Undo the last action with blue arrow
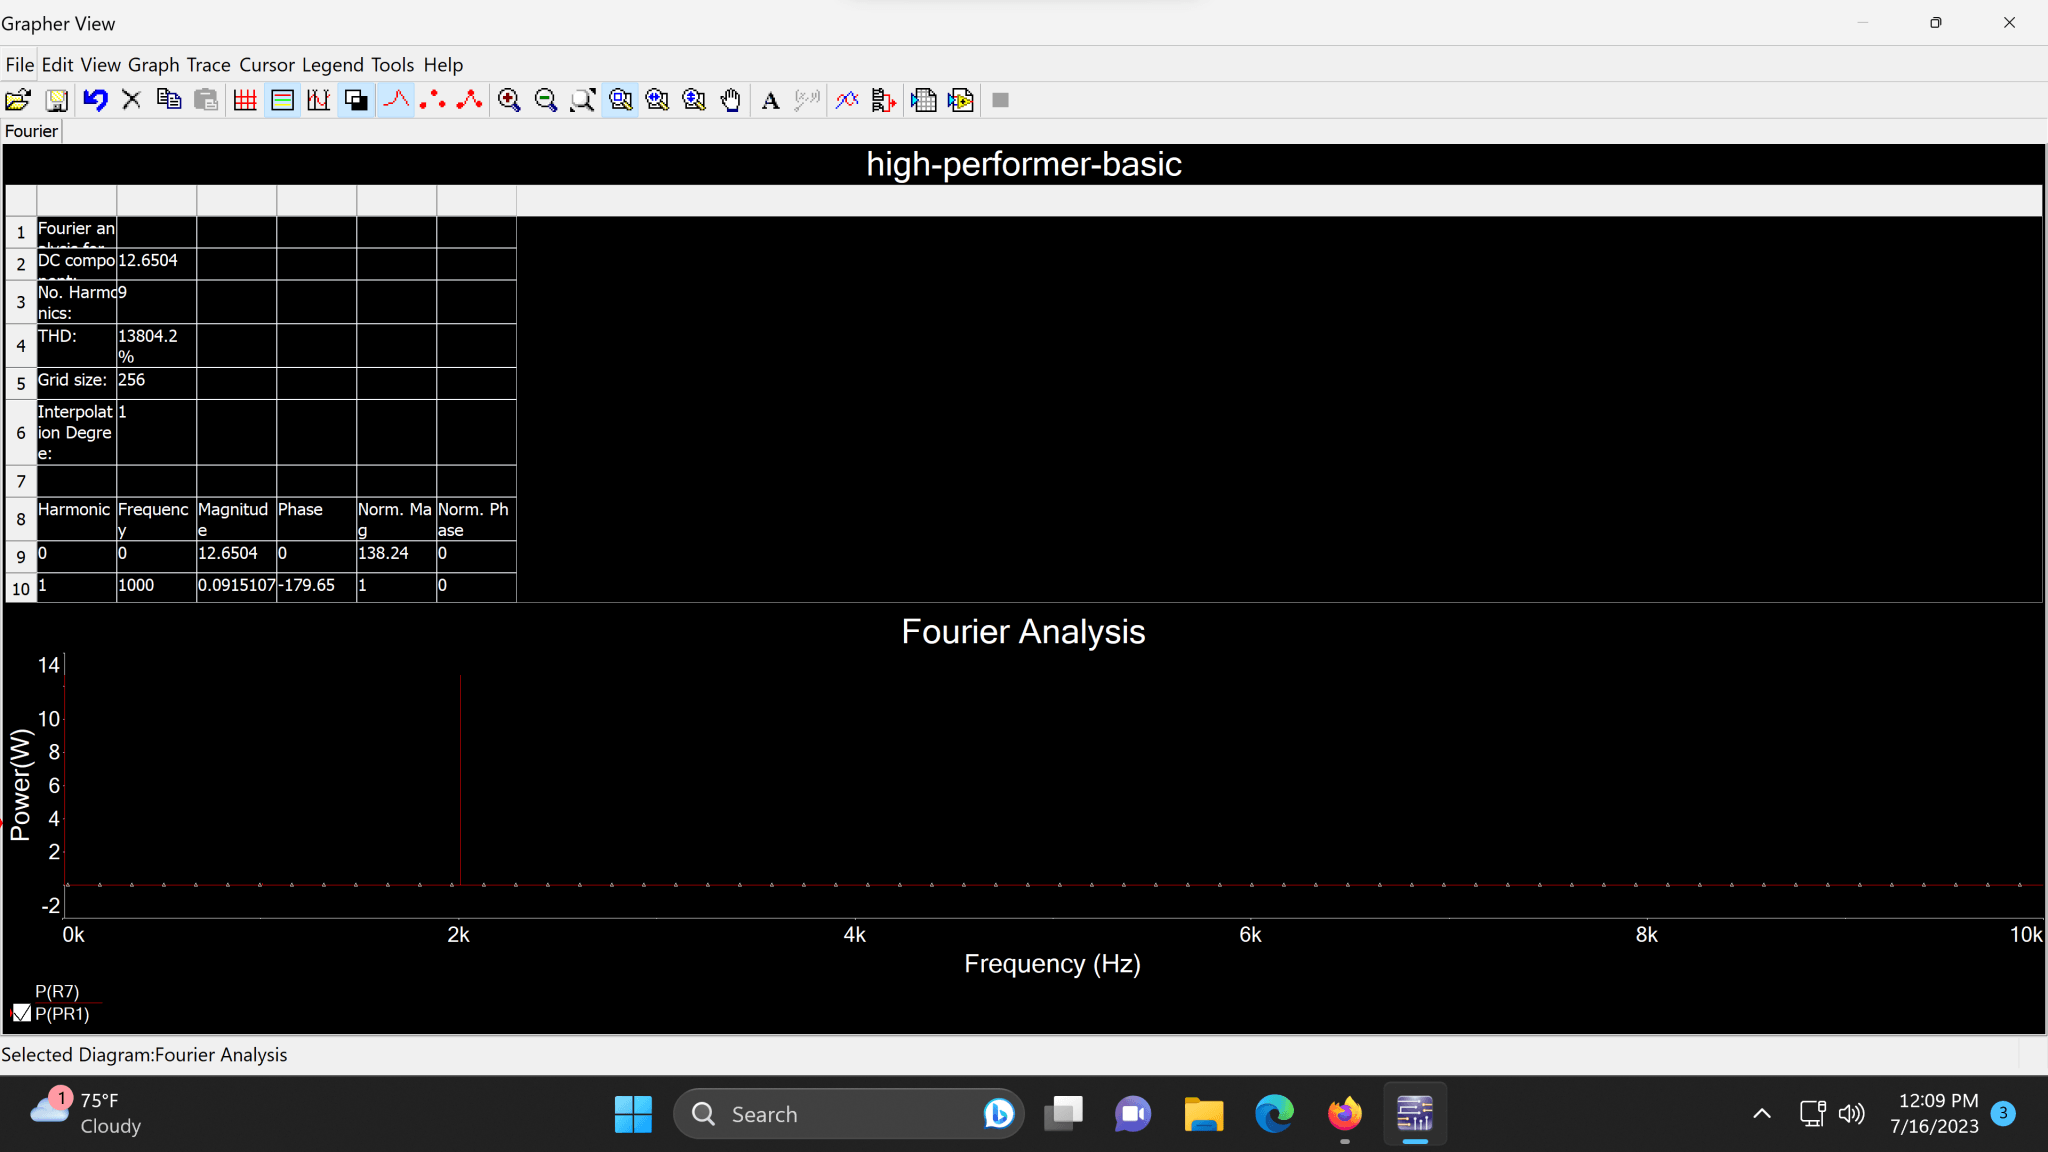 coord(95,100)
